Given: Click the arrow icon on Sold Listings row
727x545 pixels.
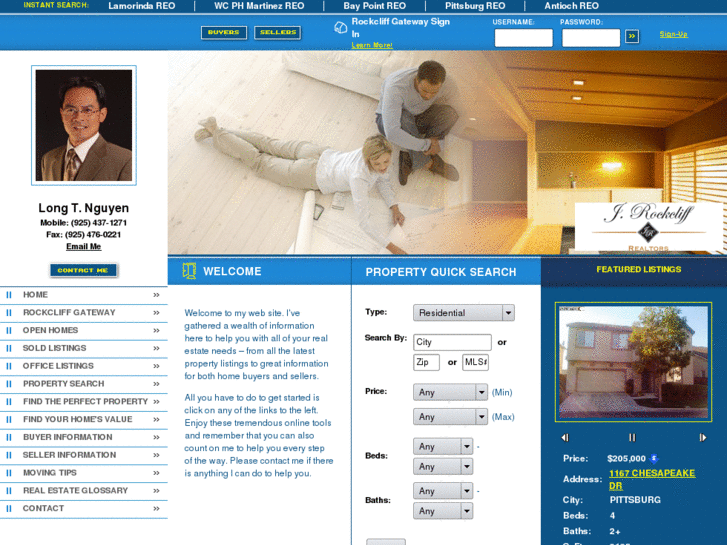Looking at the screenshot, I should [x=156, y=348].
